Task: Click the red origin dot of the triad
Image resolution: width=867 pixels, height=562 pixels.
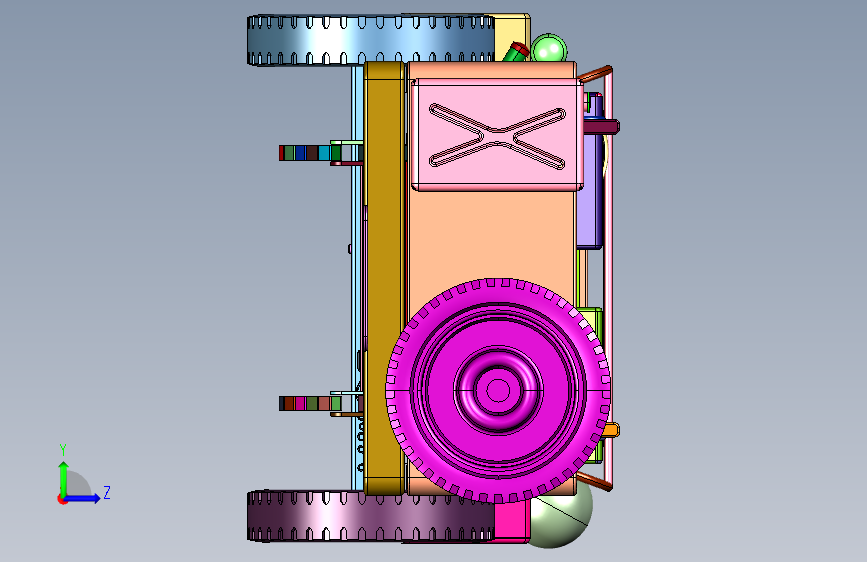Action: click(x=61, y=499)
